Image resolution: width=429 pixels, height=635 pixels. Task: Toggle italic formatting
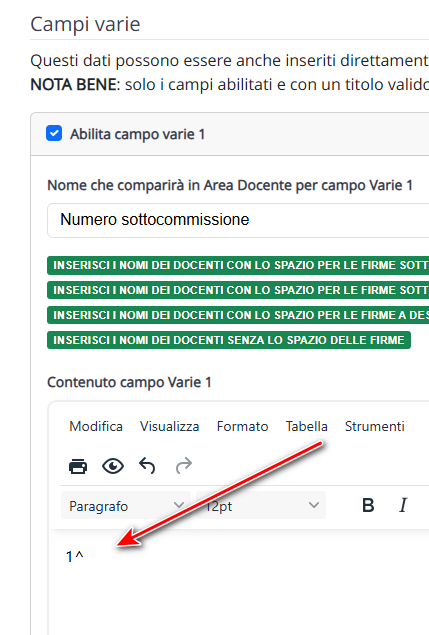pos(403,505)
